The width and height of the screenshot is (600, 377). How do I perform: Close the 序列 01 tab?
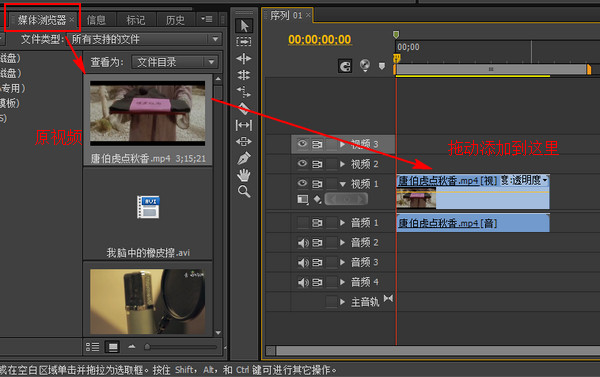coord(308,15)
